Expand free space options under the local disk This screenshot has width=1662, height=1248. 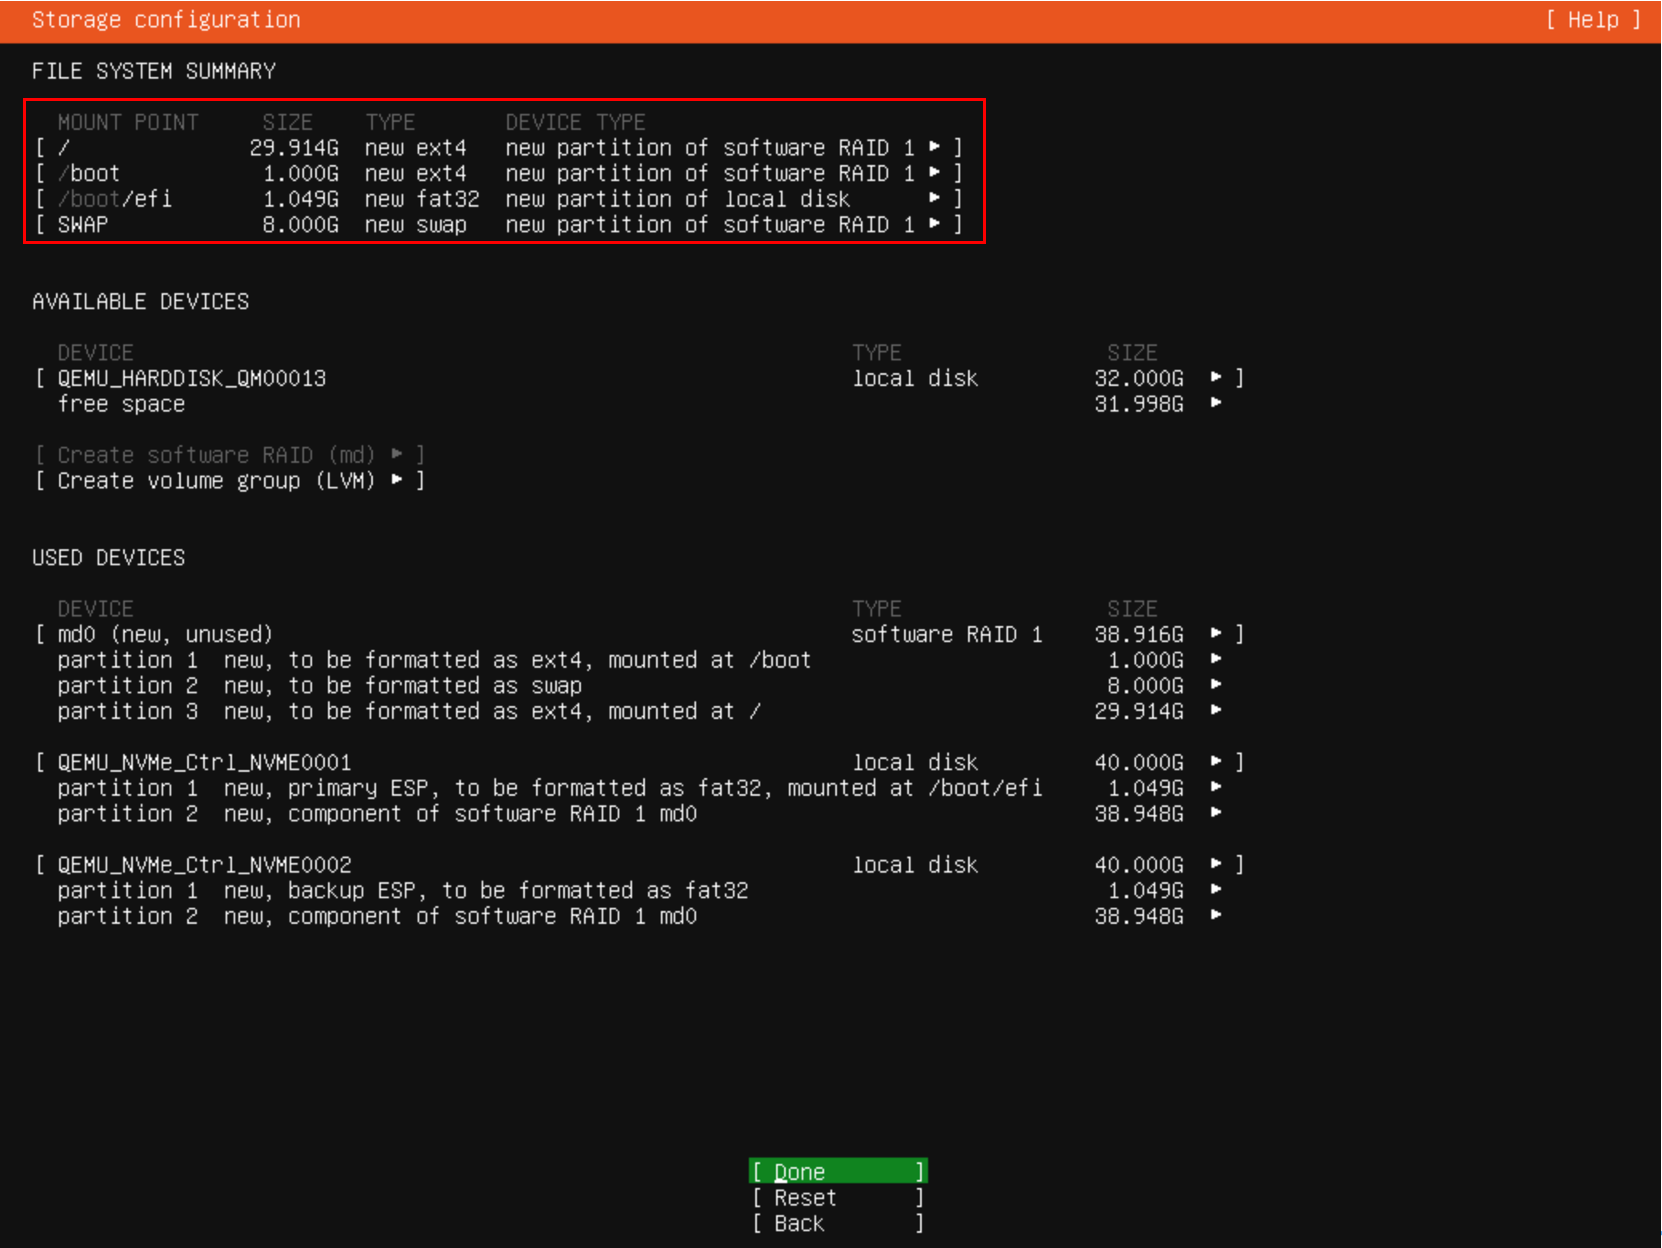tap(1216, 404)
